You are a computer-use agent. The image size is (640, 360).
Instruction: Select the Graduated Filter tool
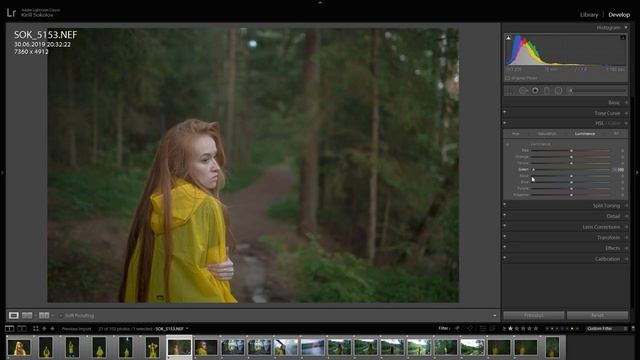[547, 91]
